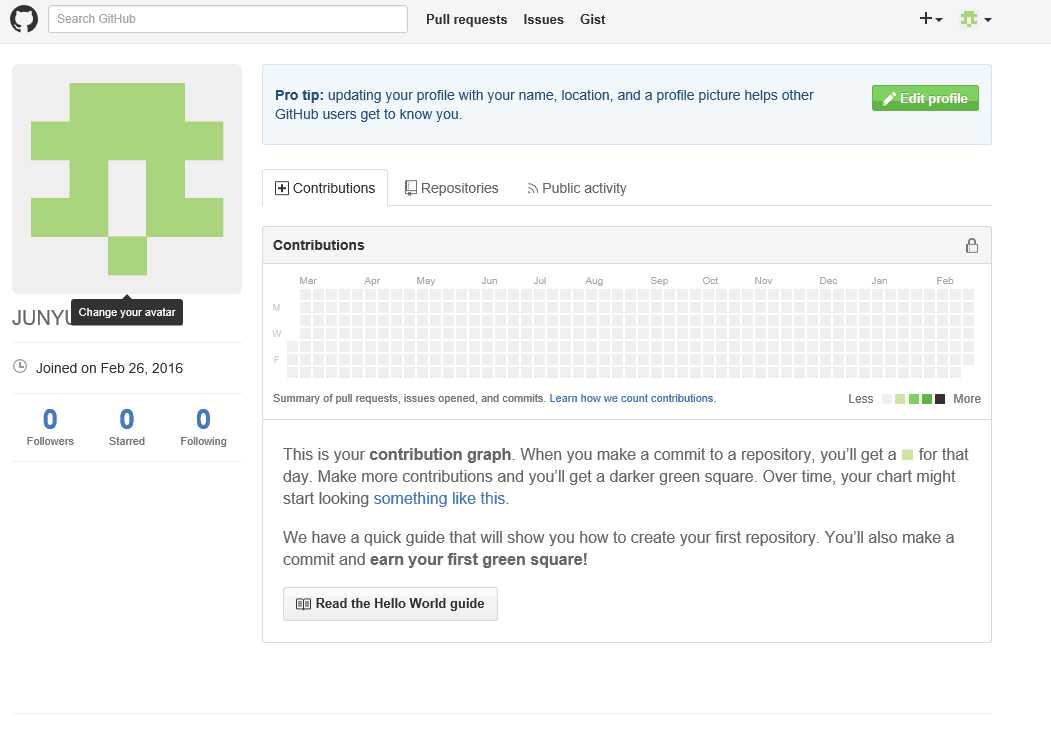
Task: Click the Public activity RSS icon
Action: (533, 189)
